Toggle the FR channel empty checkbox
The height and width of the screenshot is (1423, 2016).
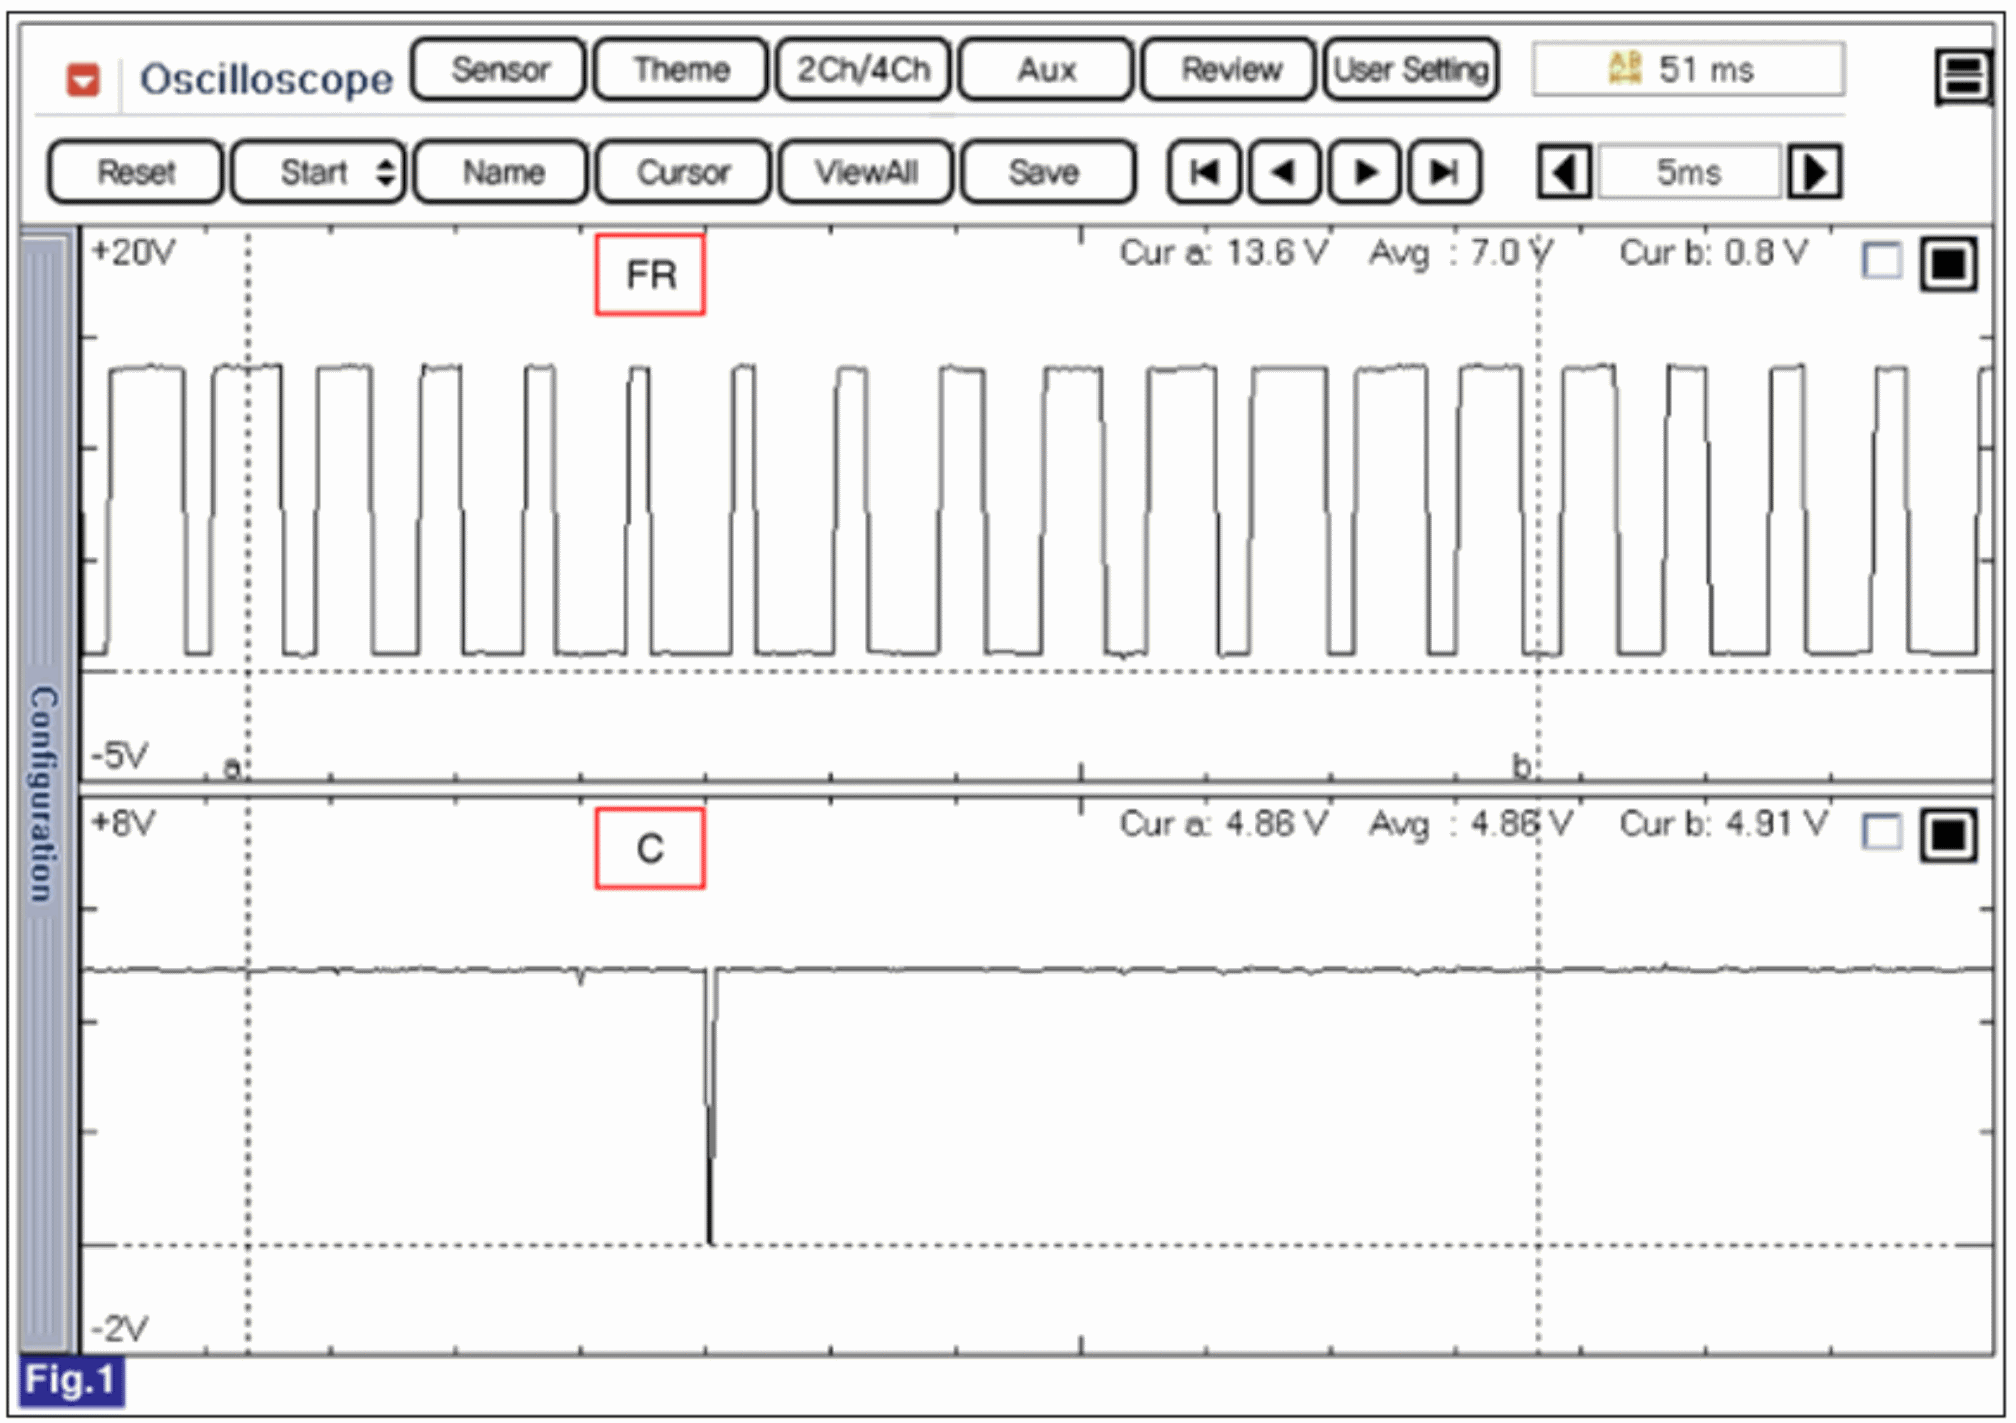click(1881, 261)
